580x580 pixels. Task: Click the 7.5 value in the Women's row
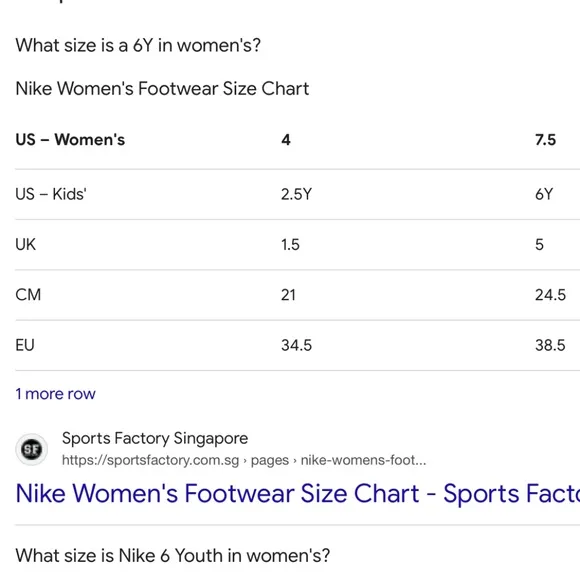point(545,140)
